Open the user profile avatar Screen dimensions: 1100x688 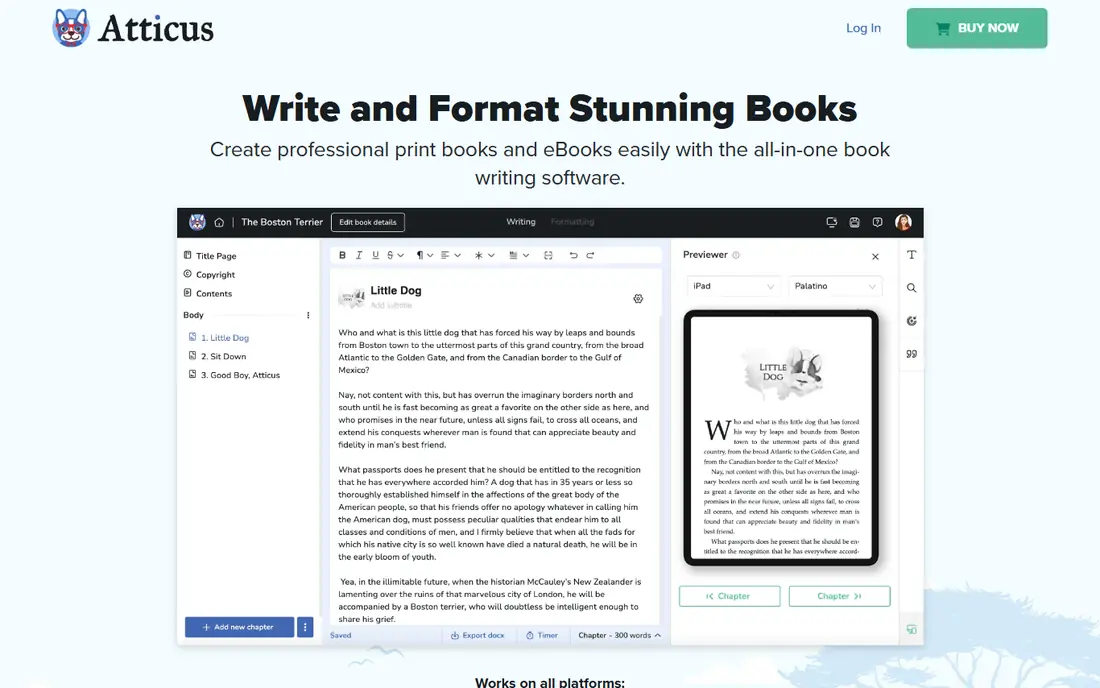(903, 222)
